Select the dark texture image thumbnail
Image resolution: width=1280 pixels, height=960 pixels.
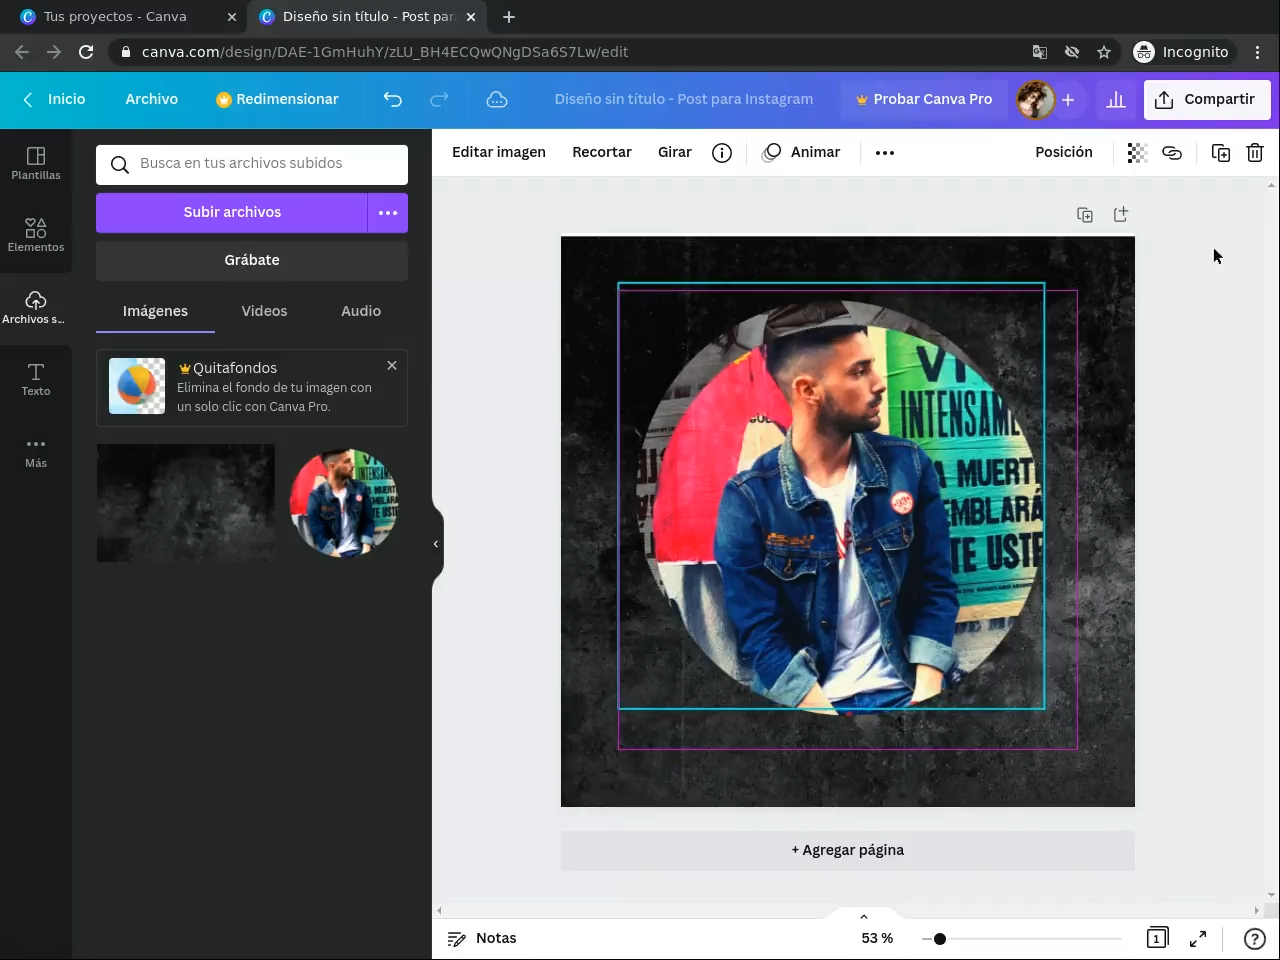pos(186,503)
